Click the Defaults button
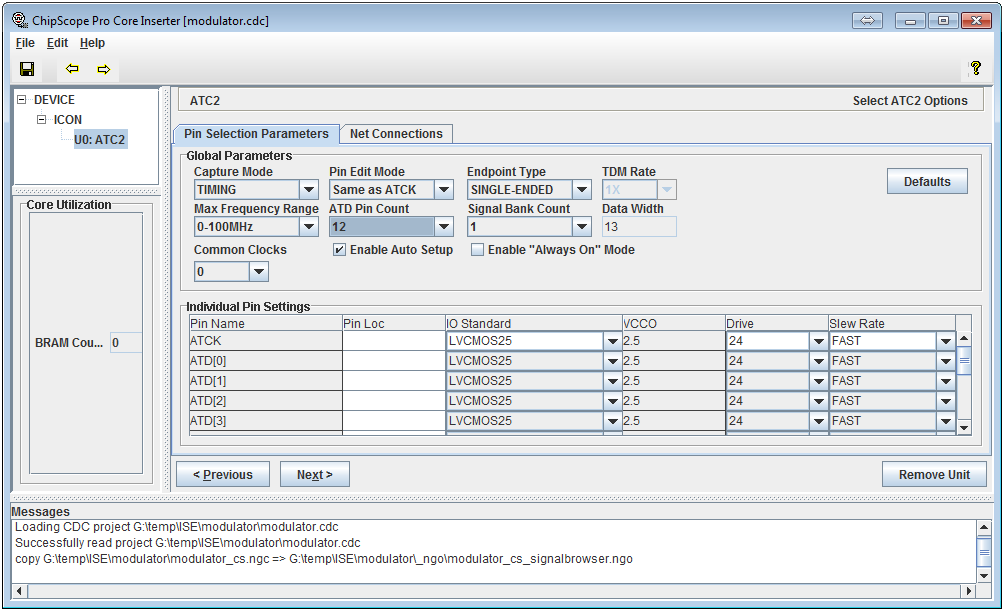This screenshot has width=1005, height=612. pyautogui.click(x=927, y=181)
